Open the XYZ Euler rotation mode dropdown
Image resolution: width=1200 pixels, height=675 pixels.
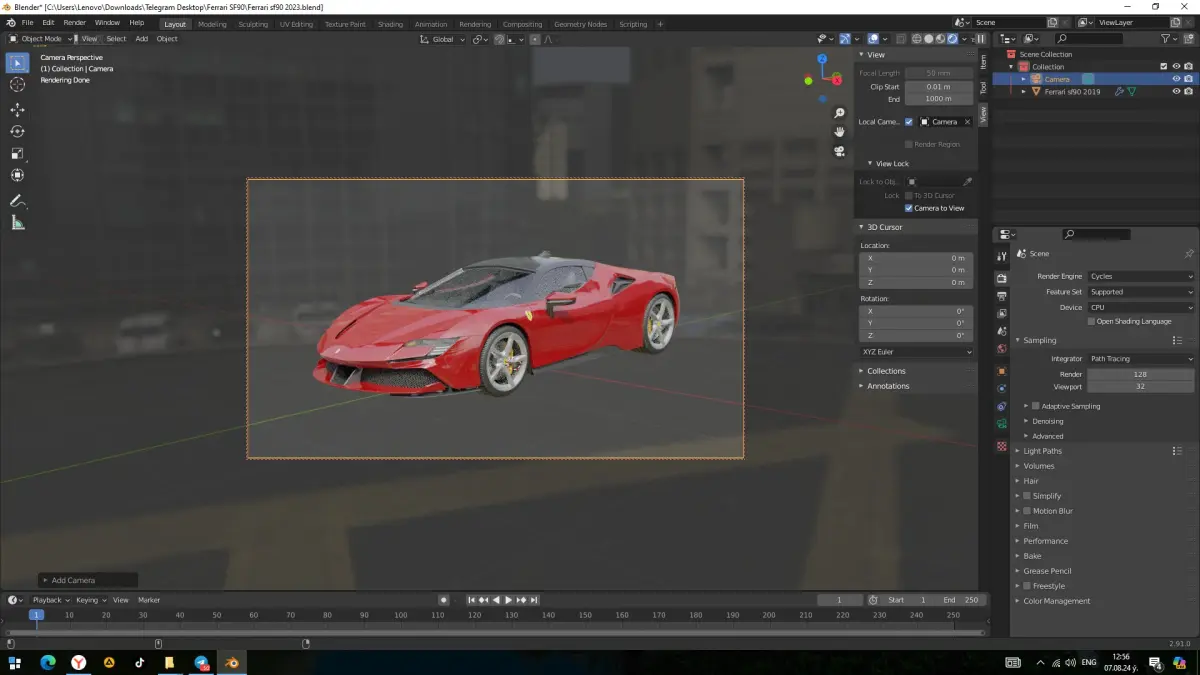(x=916, y=352)
